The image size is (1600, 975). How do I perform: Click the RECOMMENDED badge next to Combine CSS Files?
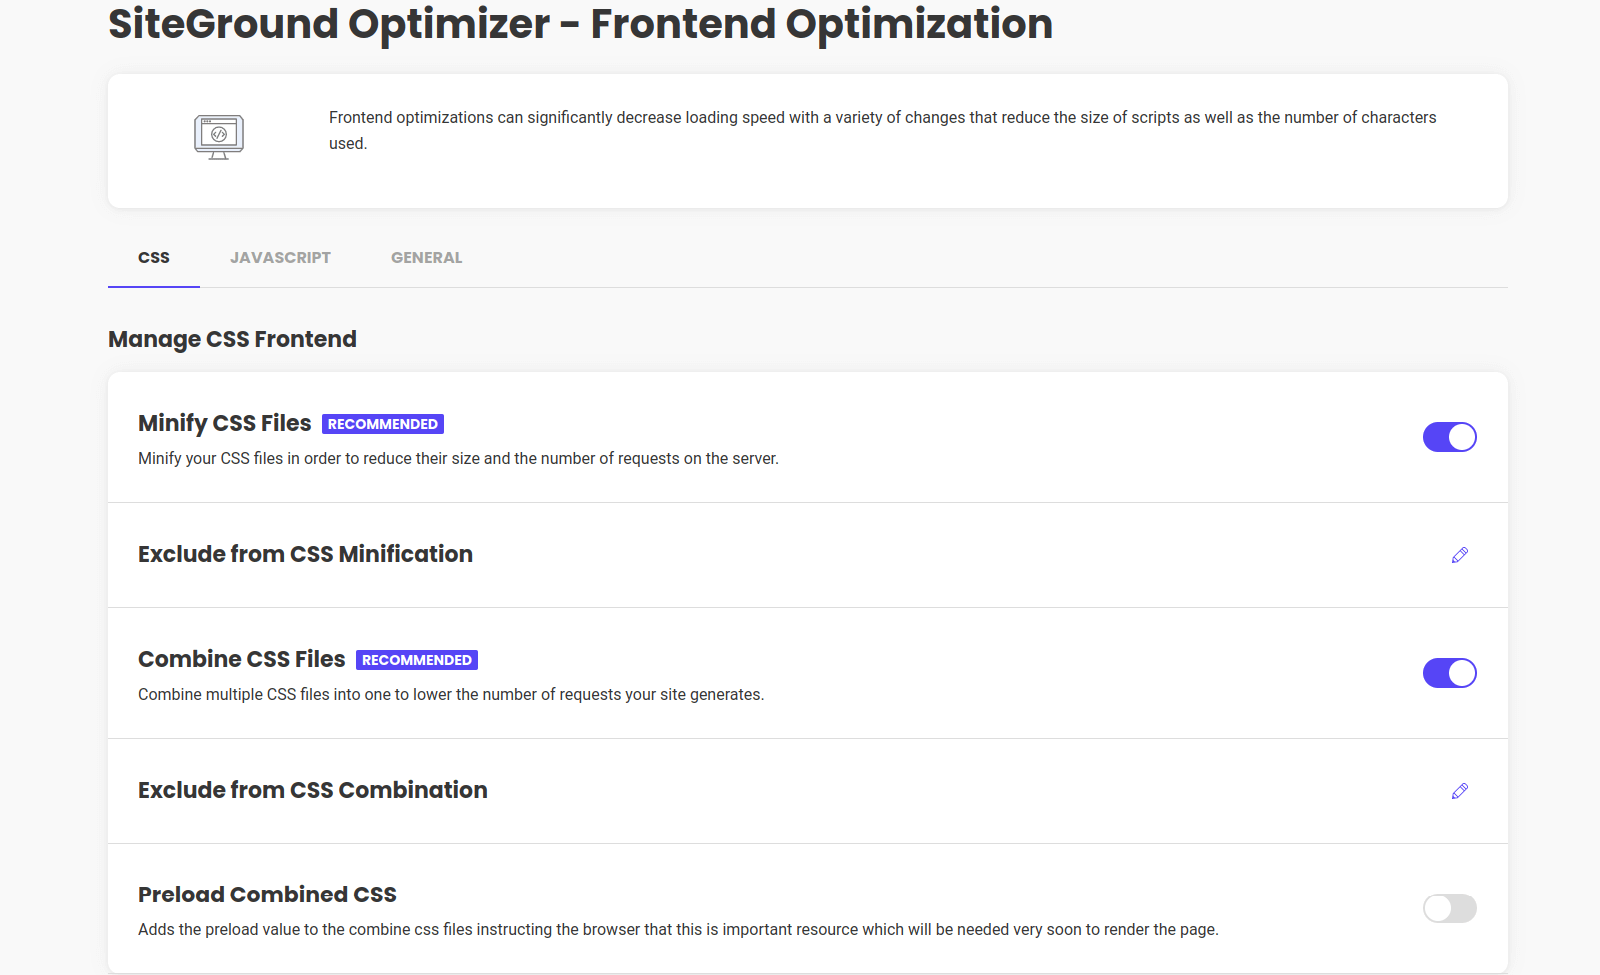416,660
